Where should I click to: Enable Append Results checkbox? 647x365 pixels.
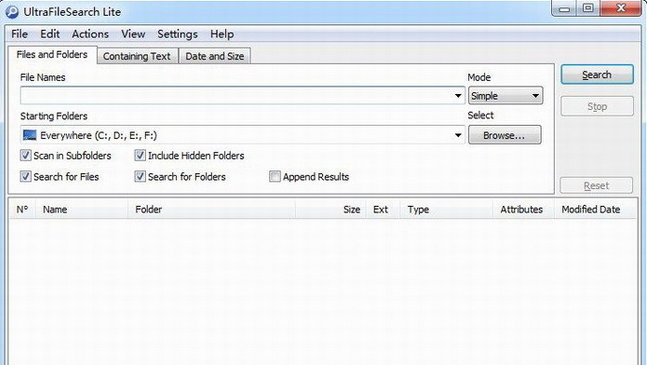point(274,177)
